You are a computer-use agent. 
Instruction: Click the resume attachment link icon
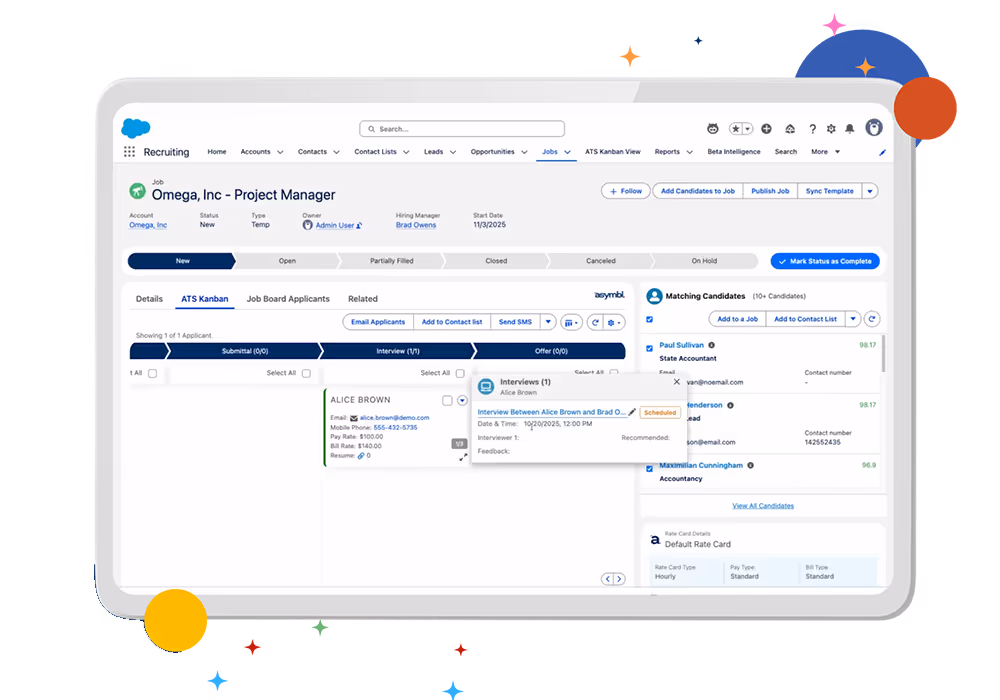tap(361, 456)
